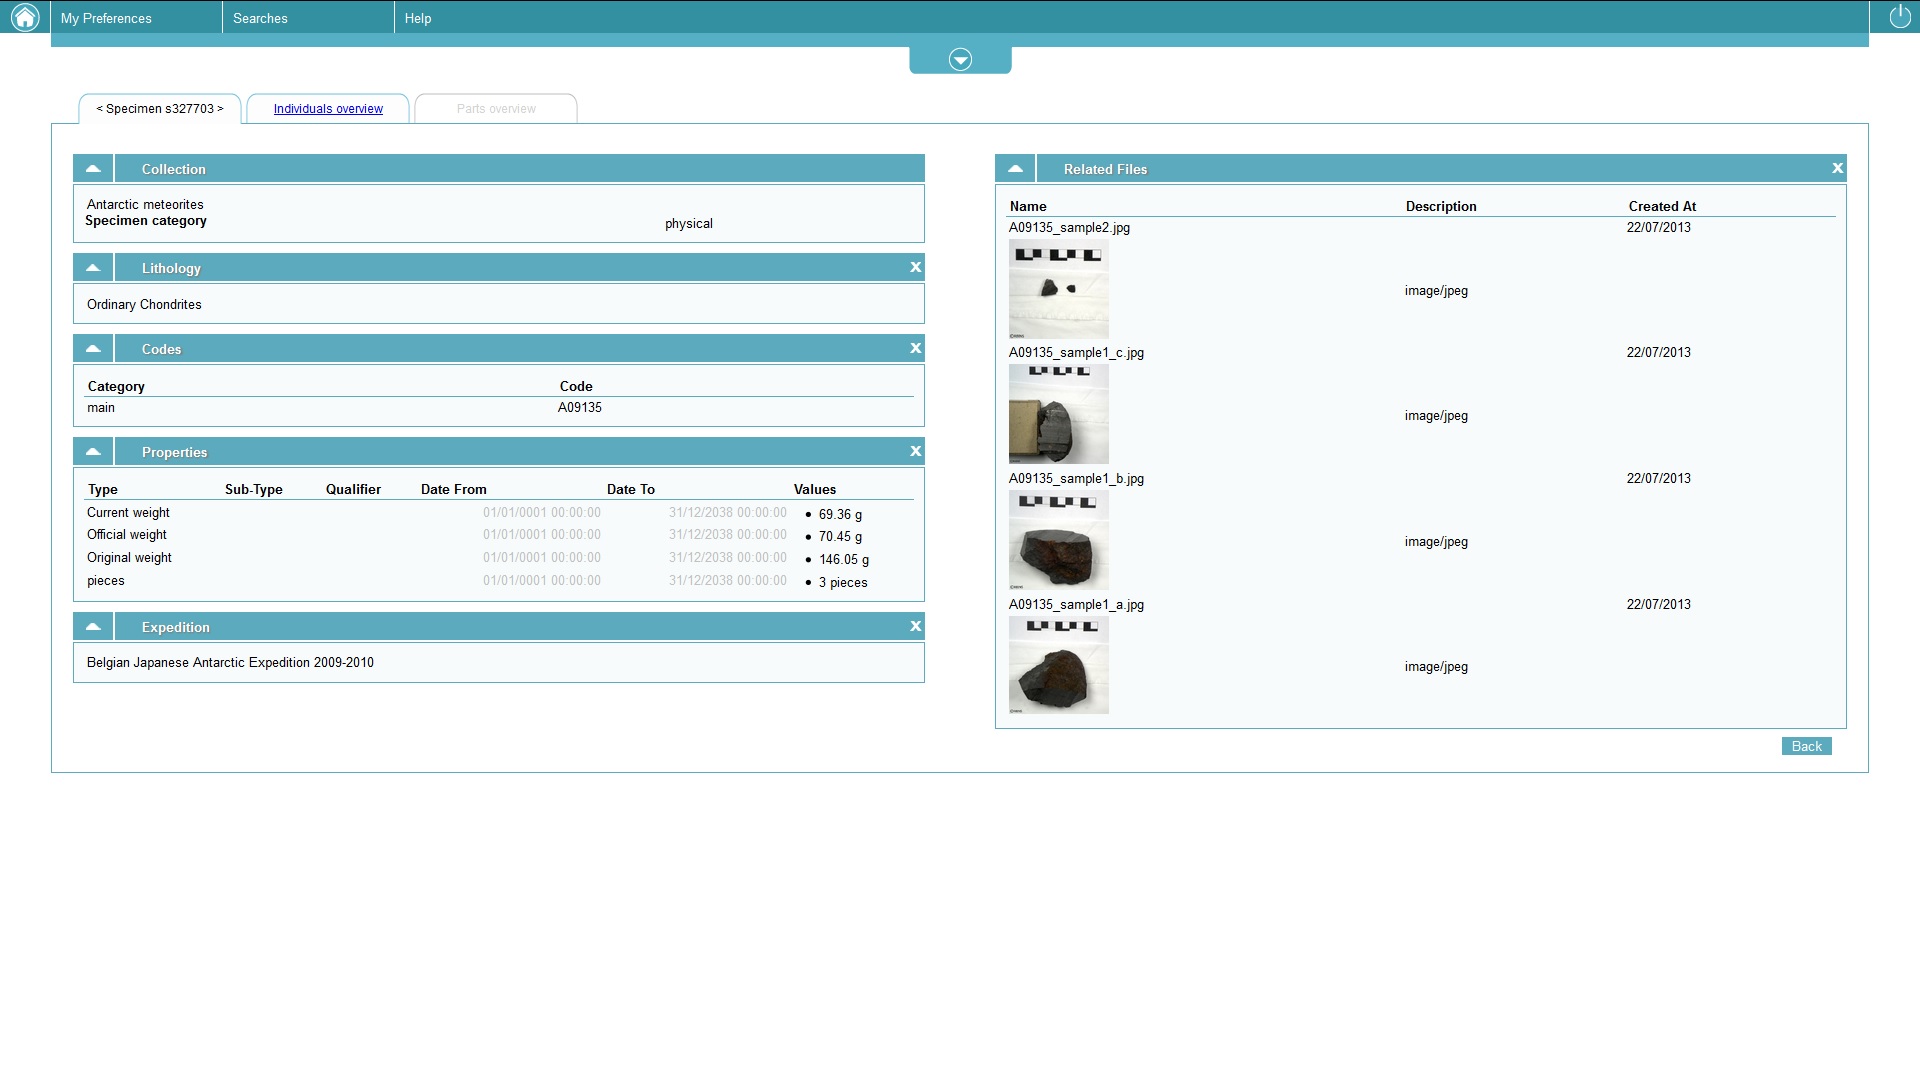This screenshot has width=1920, height=1080.
Task: Collapse the Properties panel with its arrow
Action: click(93, 452)
